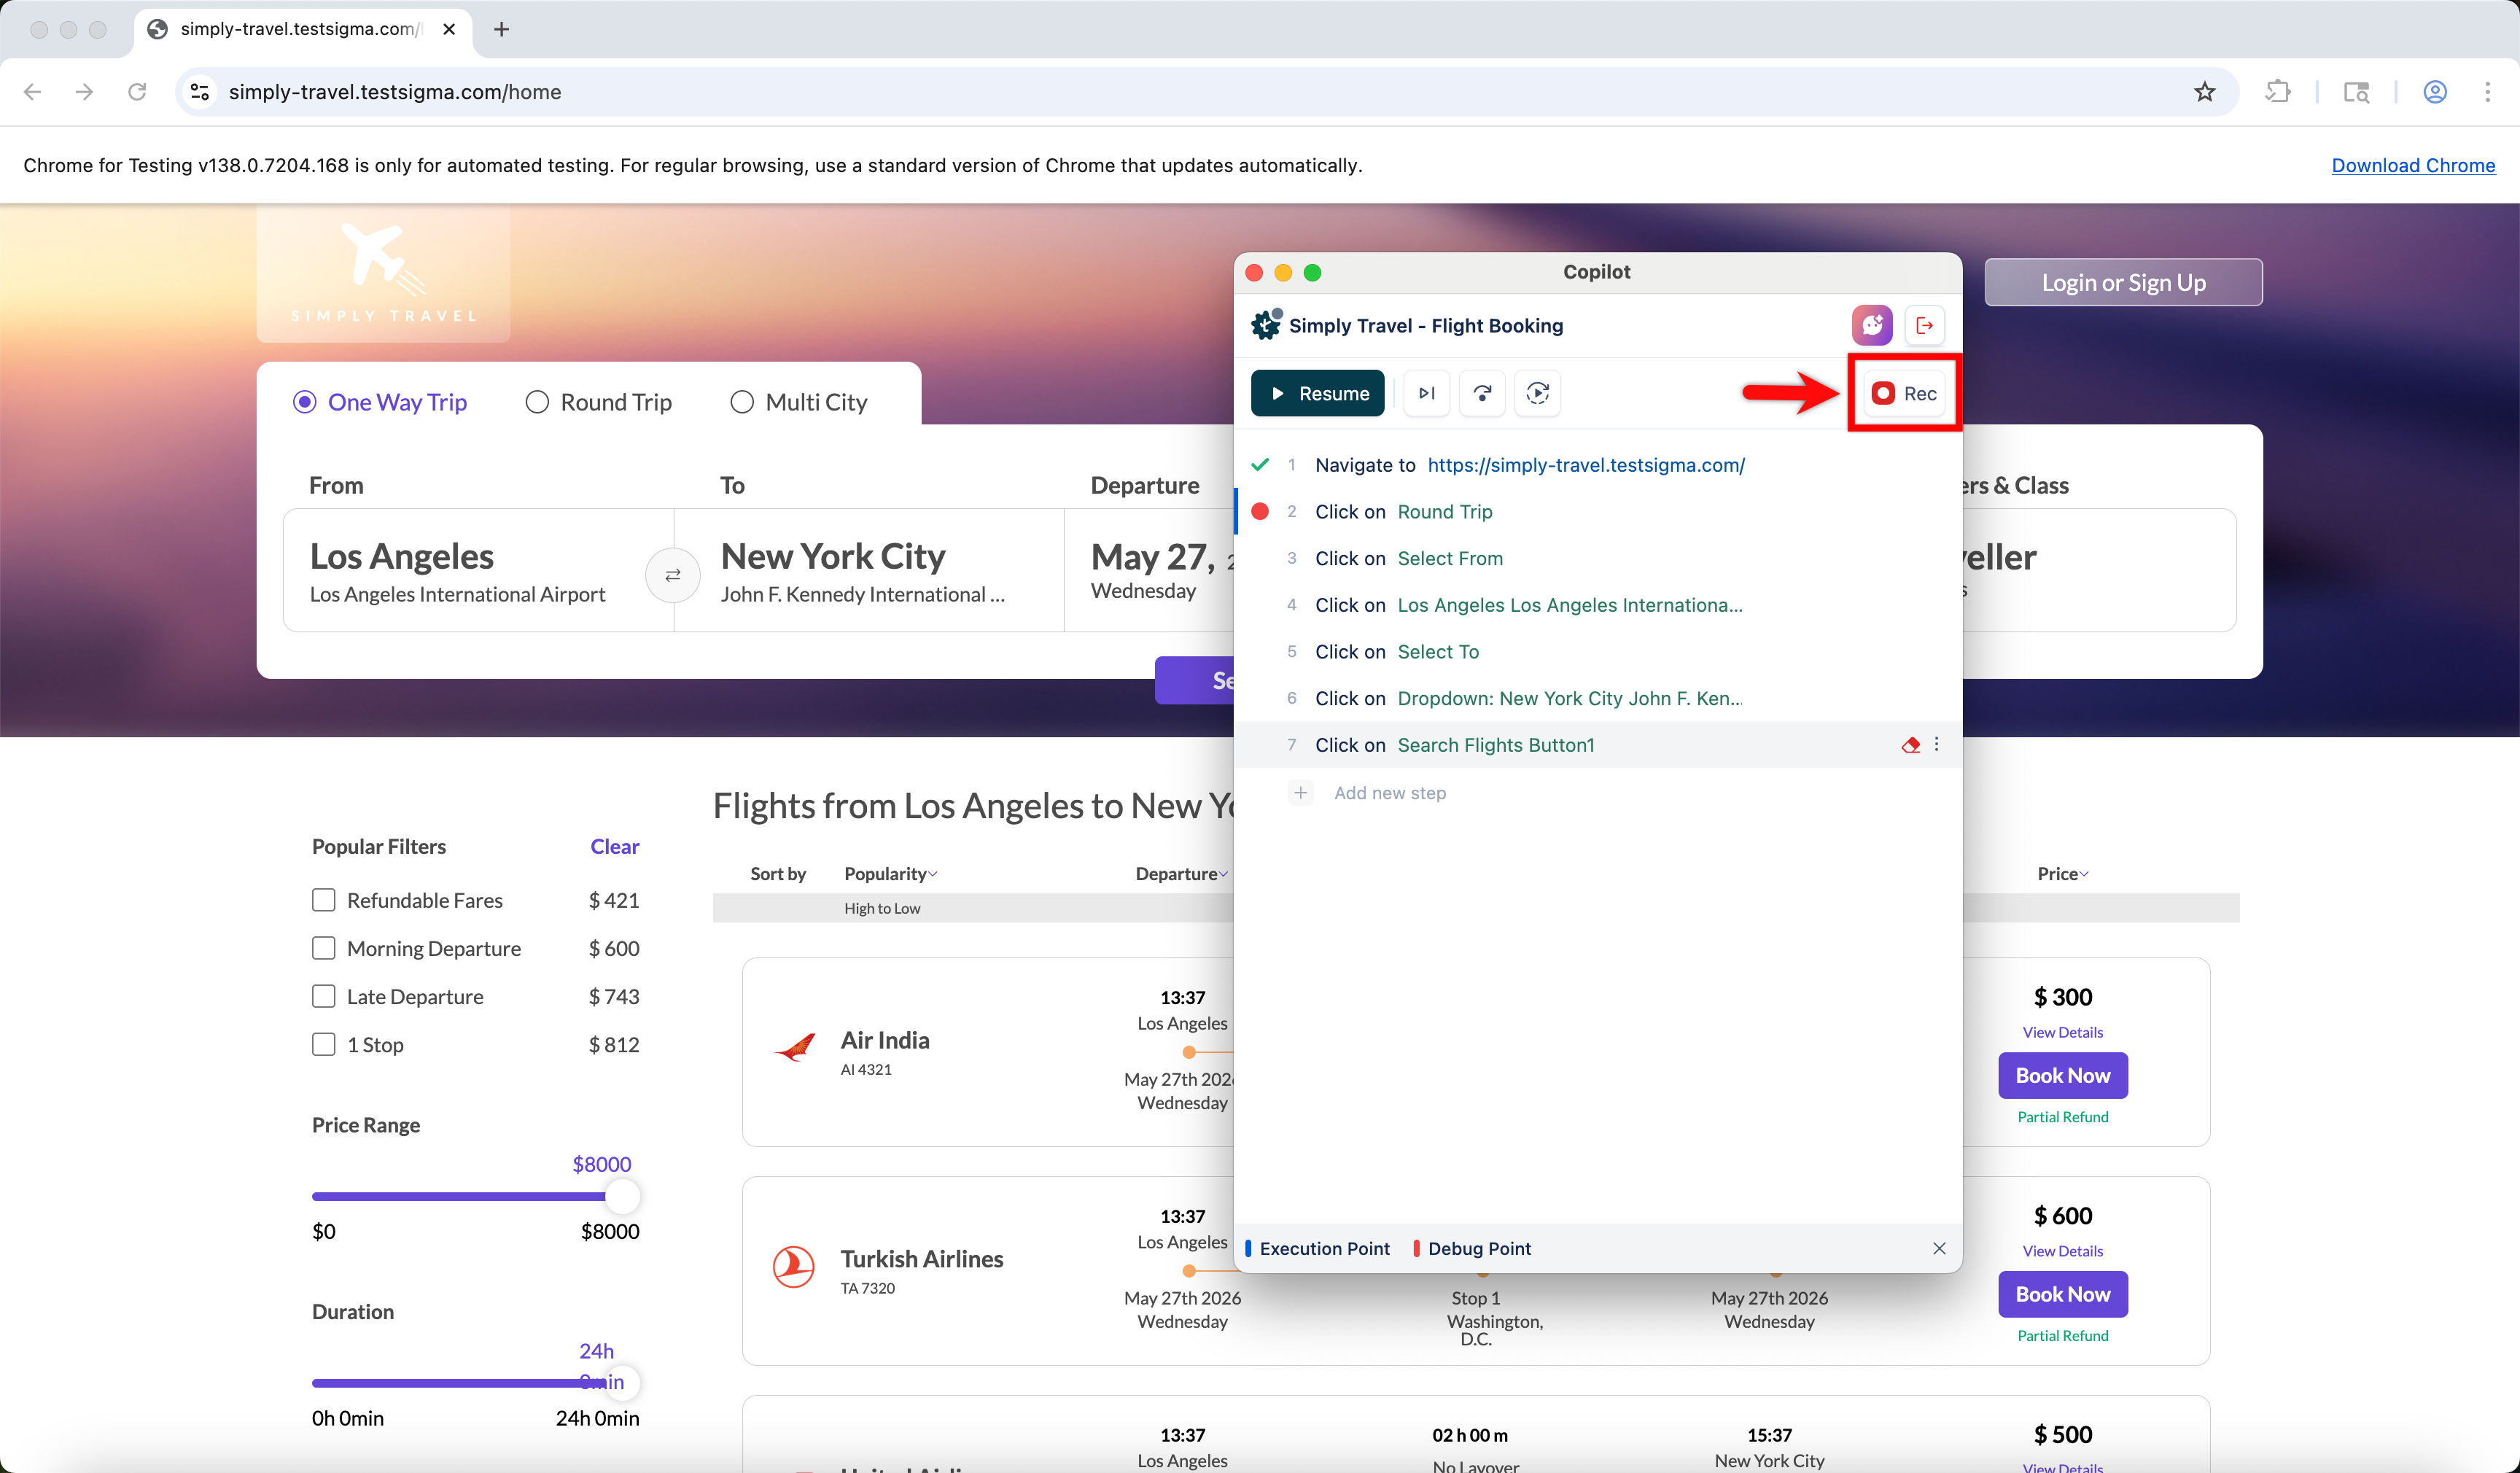Screen dimensions: 2520x1473
Task: Click Book Now for the $600 flight
Action: [x=2063, y=1295]
